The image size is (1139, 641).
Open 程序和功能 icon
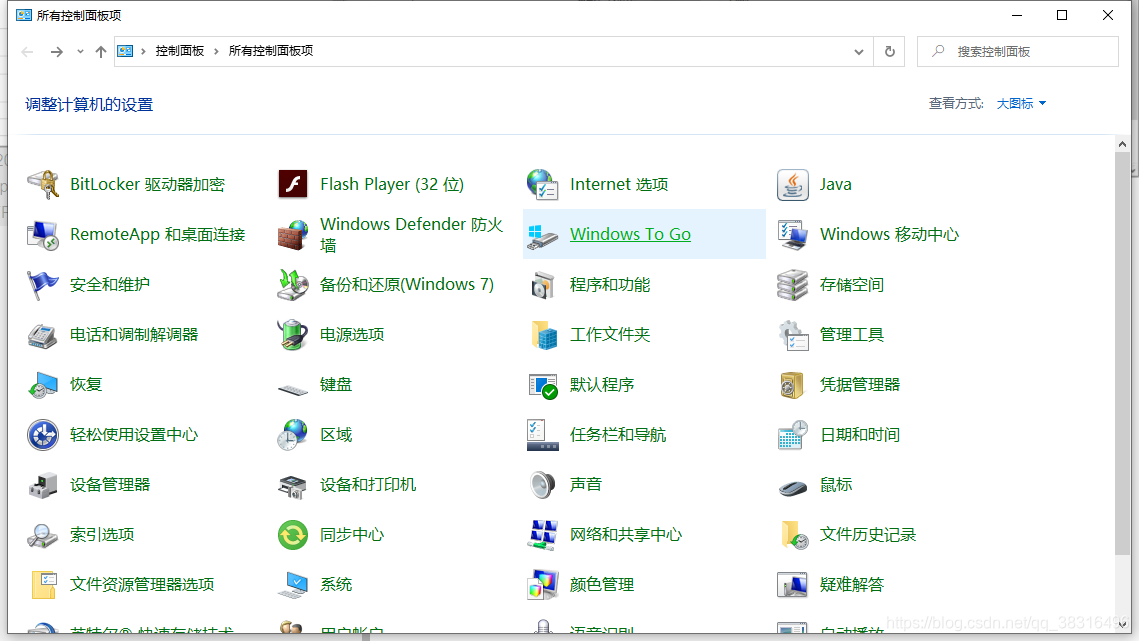point(543,285)
